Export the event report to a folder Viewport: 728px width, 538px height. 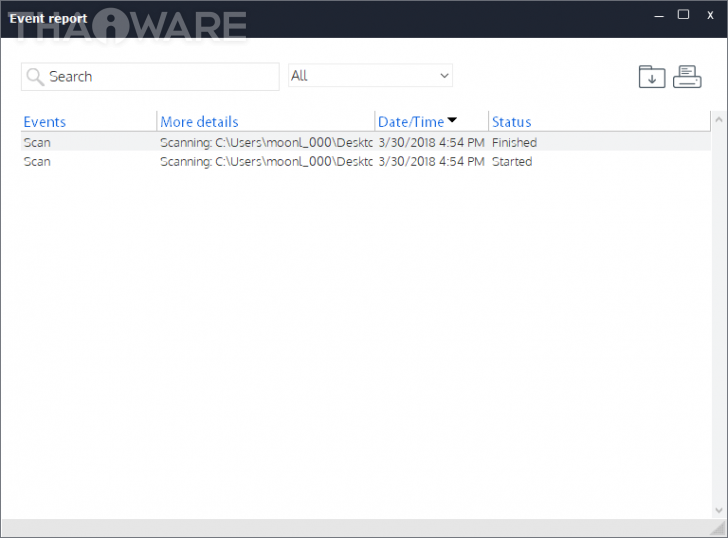click(652, 77)
